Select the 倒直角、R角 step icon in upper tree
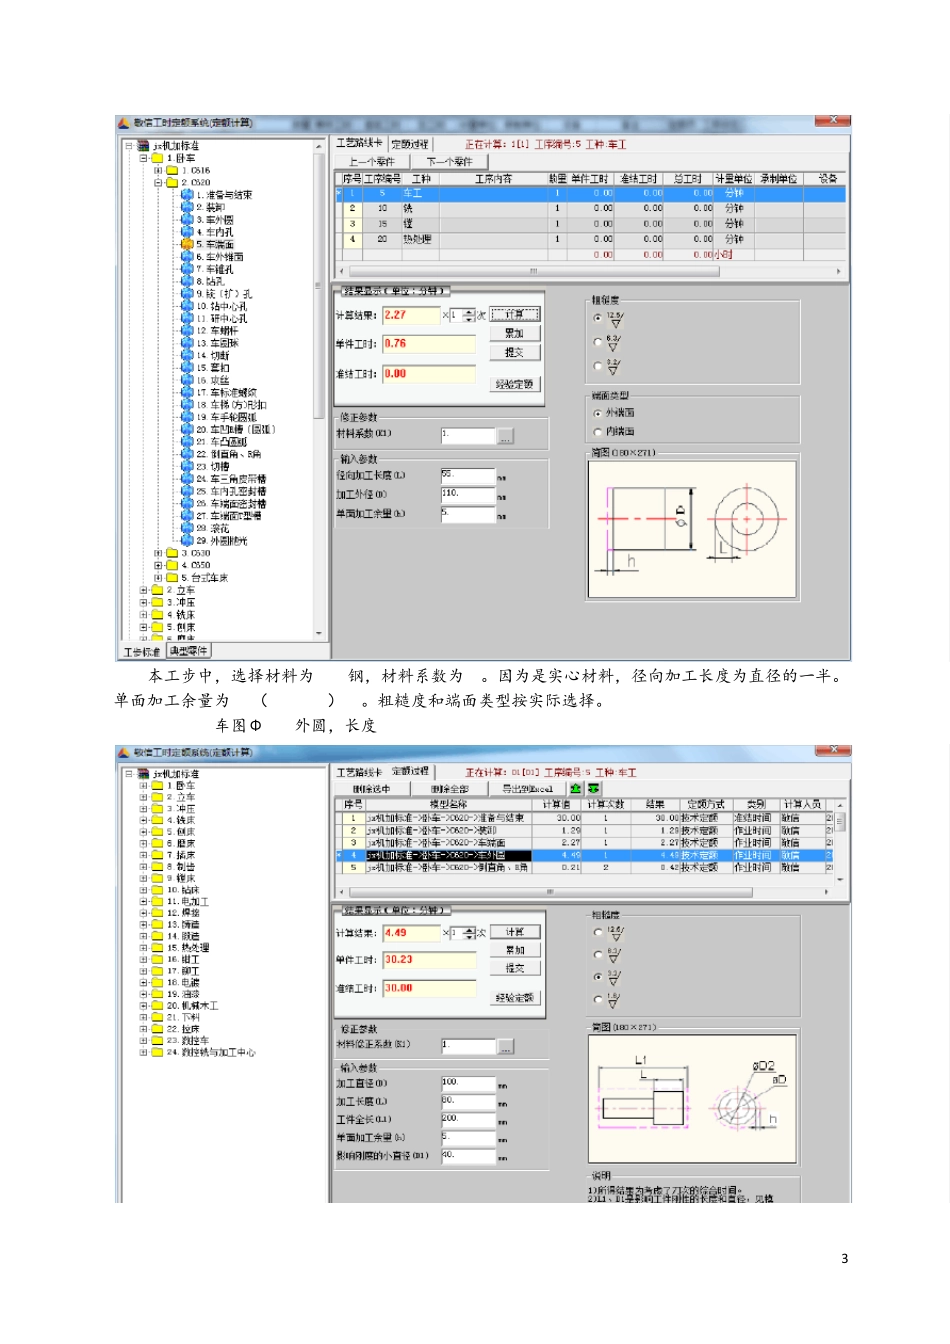950x1344 pixels. click(187, 454)
